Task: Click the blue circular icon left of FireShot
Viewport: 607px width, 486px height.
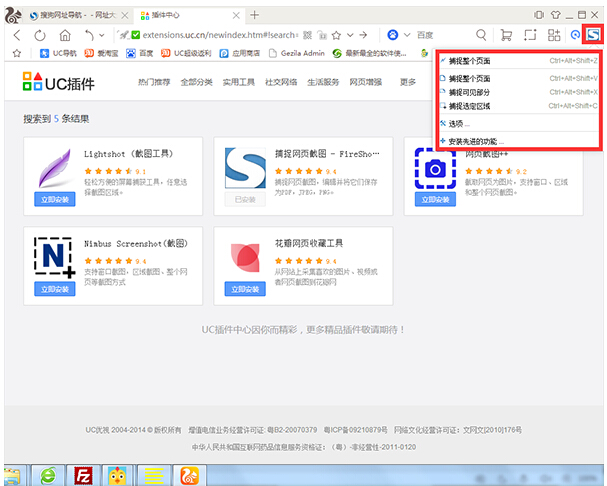Action: (575, 35)
